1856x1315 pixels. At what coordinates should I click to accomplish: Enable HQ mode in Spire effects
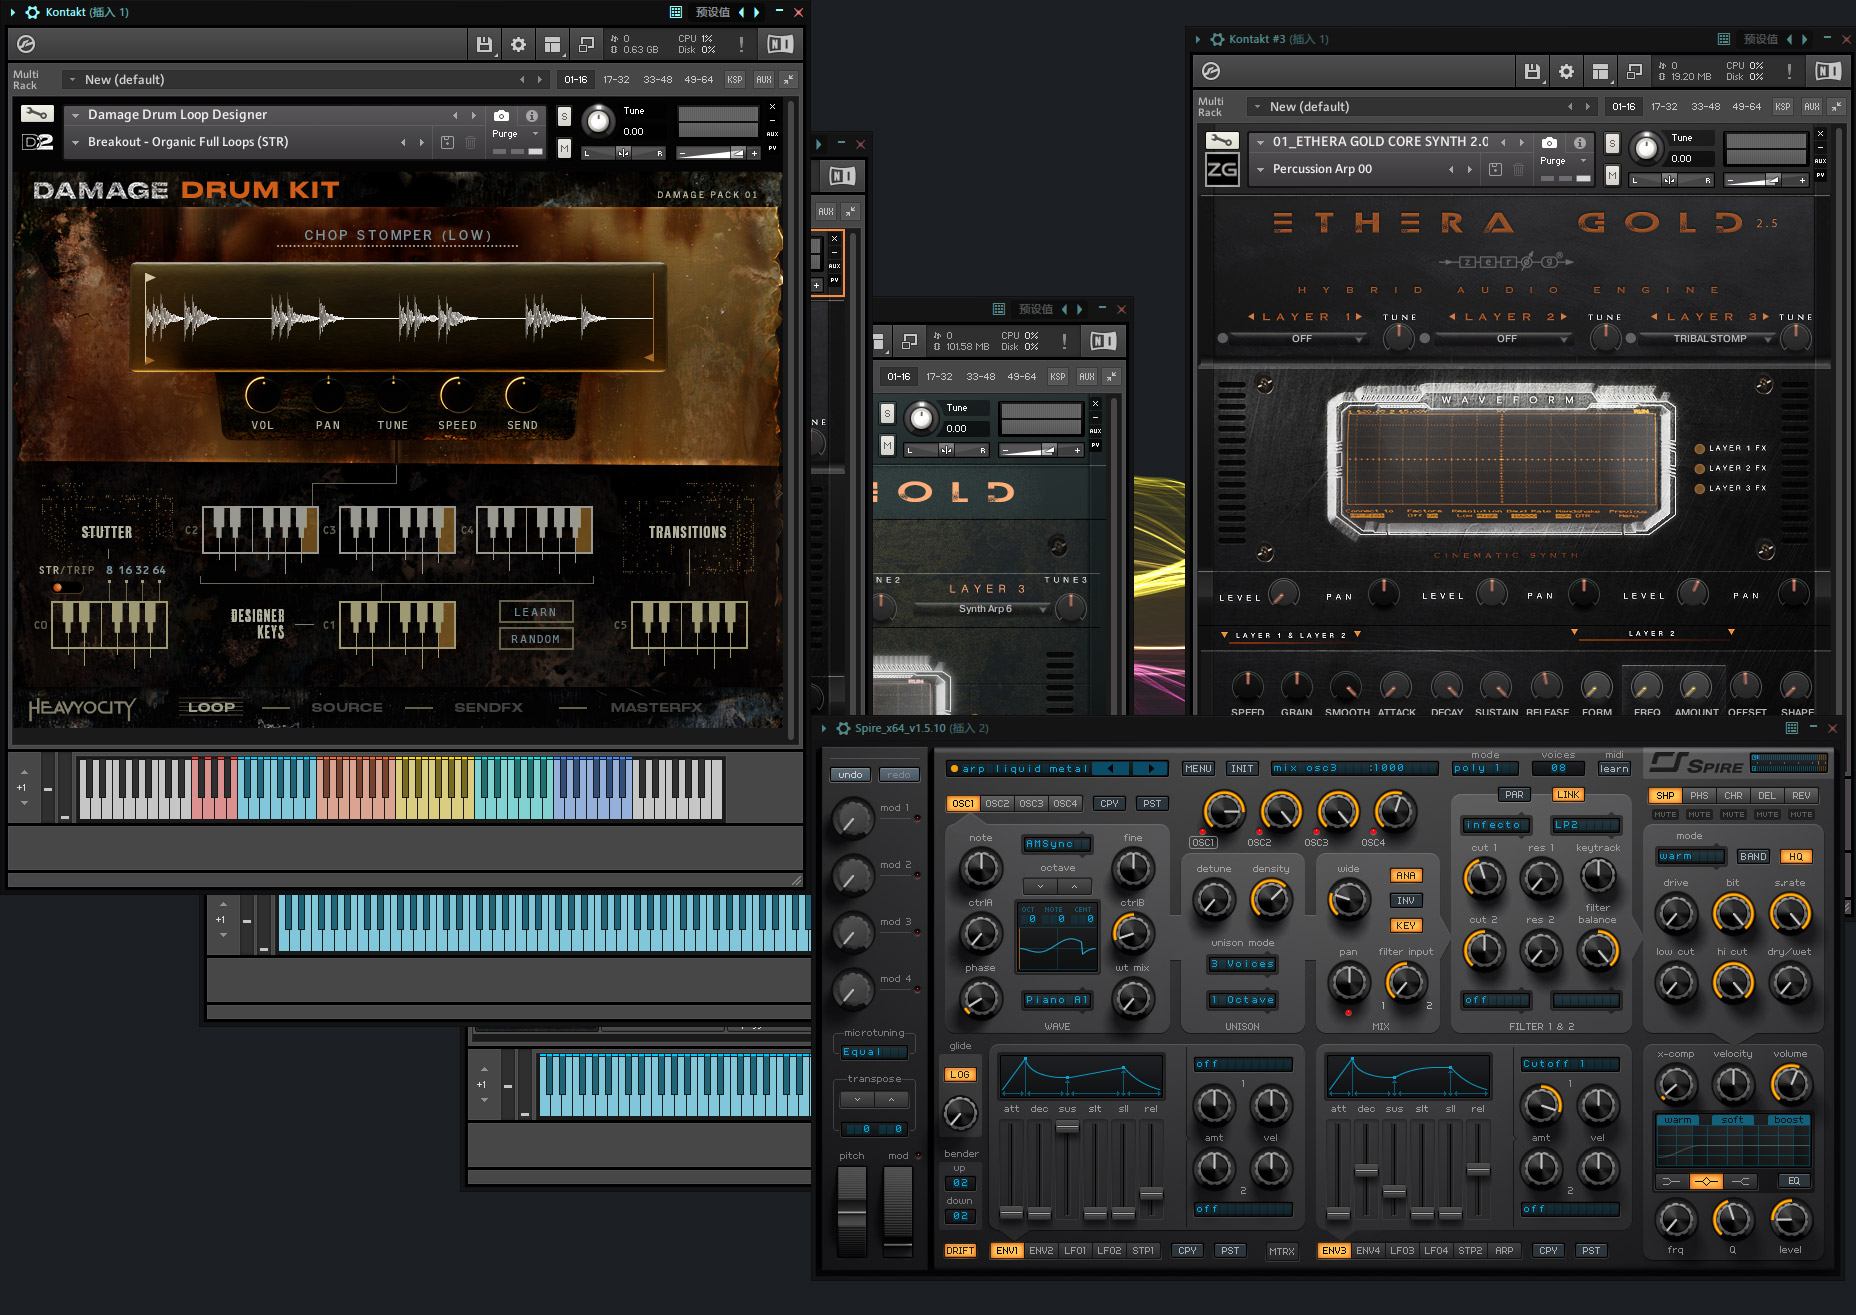coord(1796,857)
